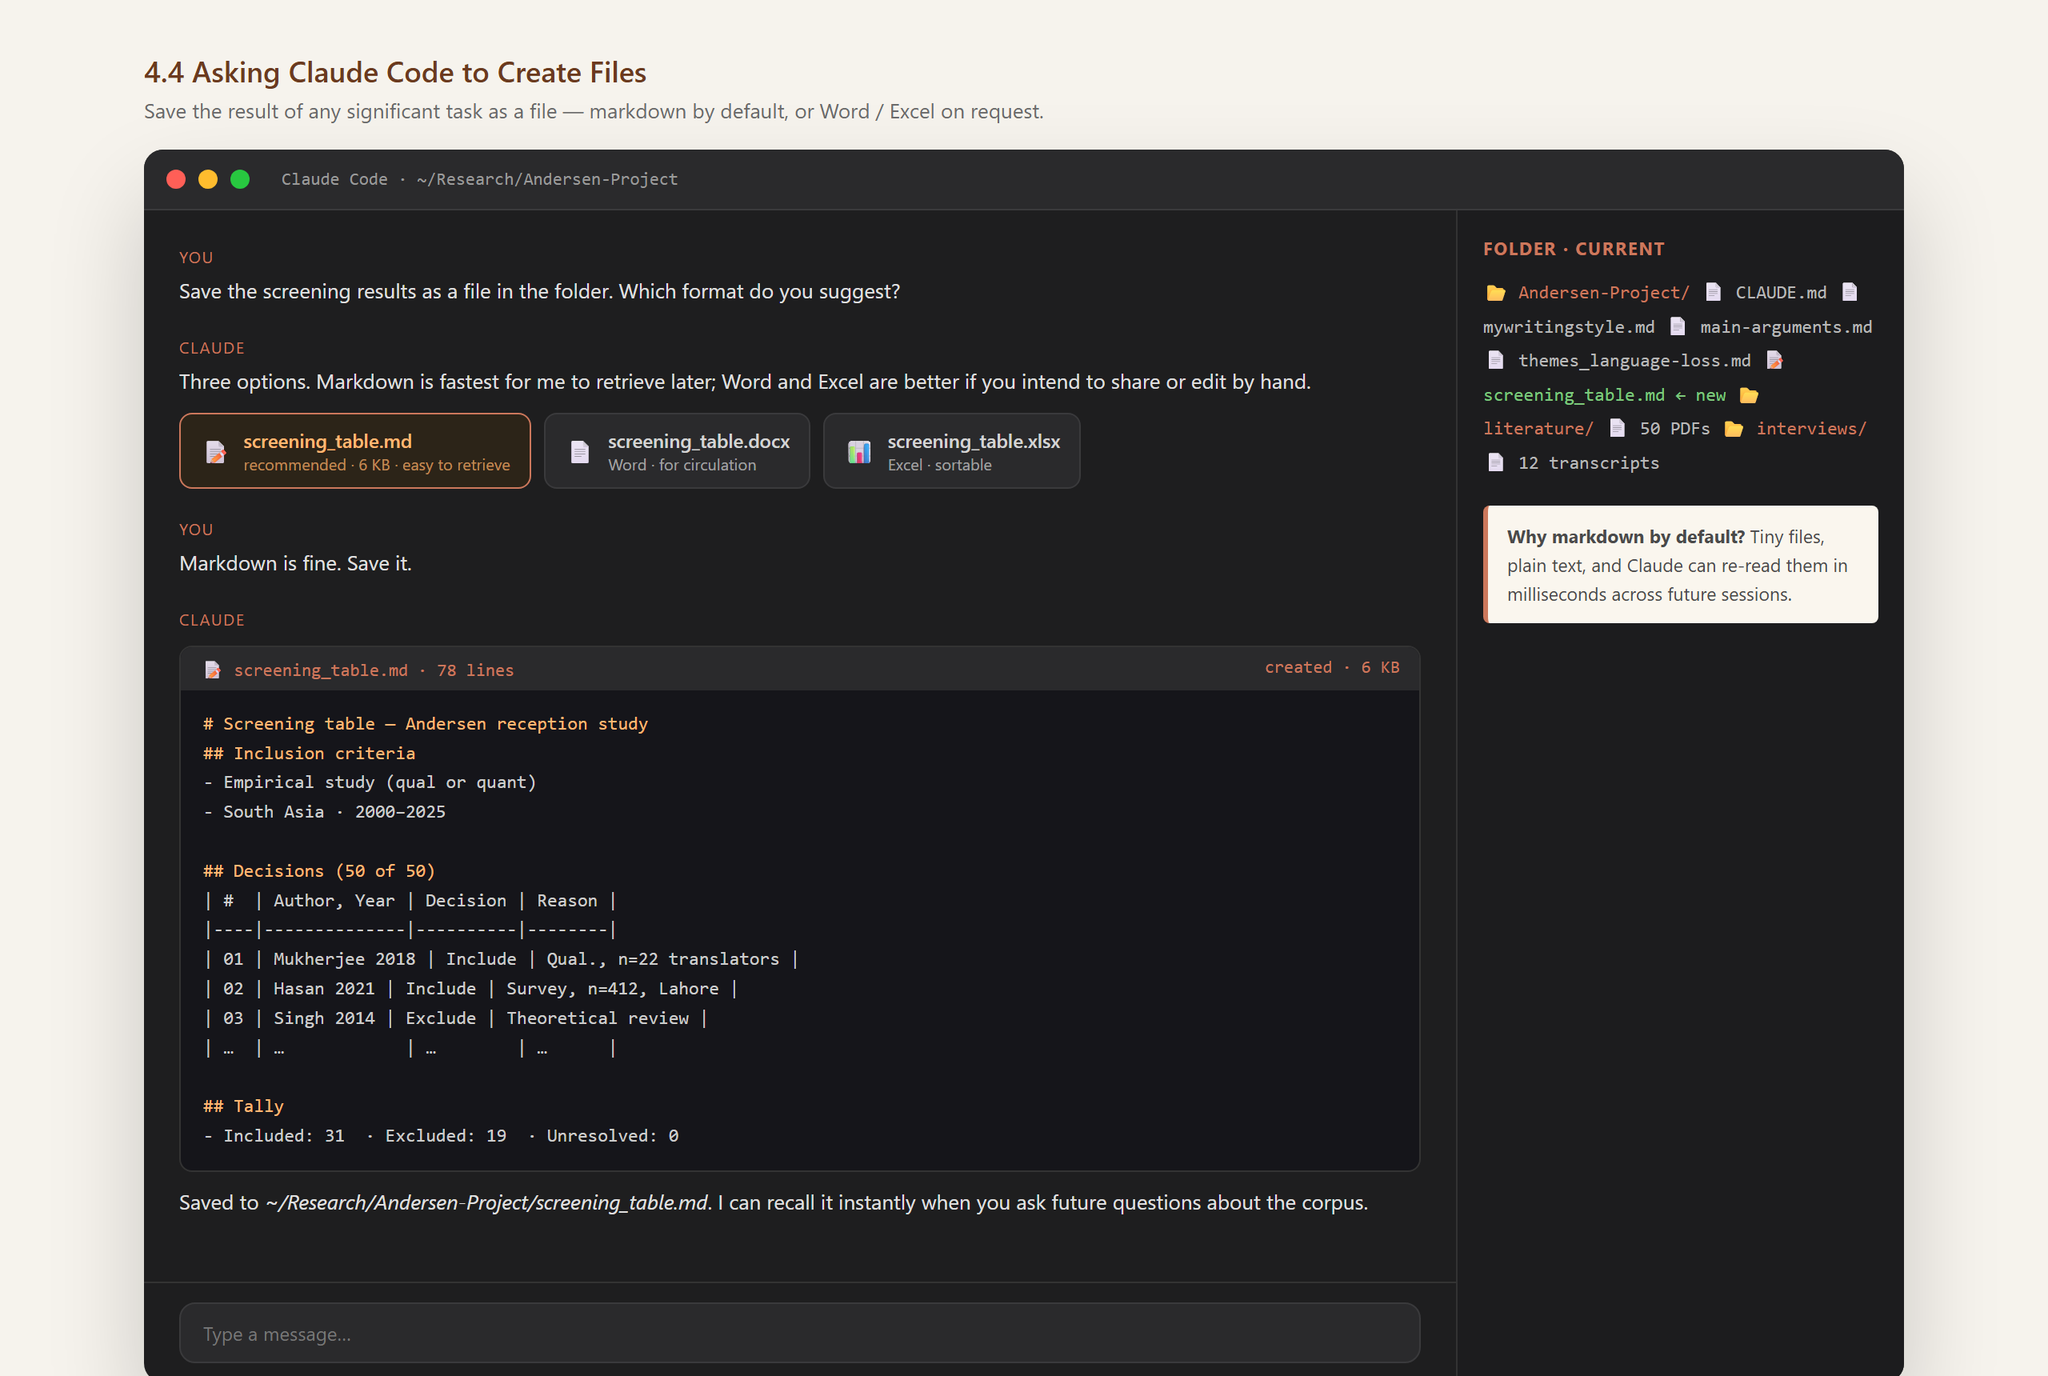
Task: Click the screening_table.docx Word document icon
Action: [580, 452]
